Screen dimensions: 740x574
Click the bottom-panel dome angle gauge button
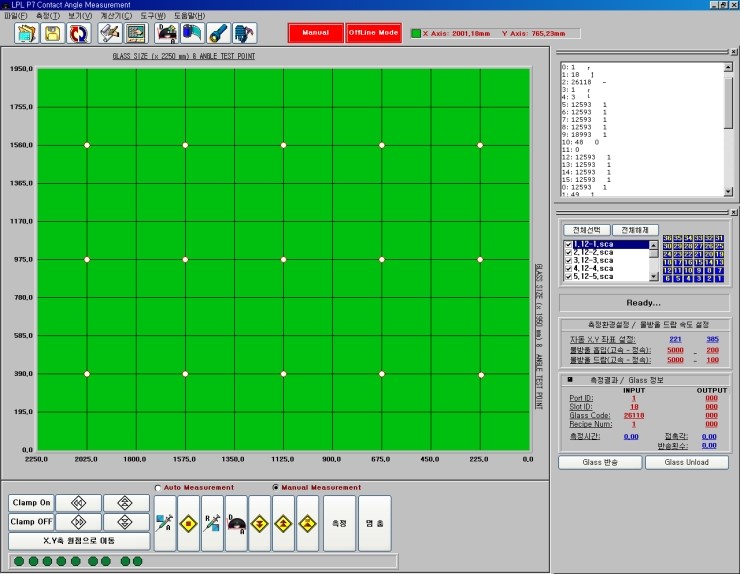pos(236,523)
